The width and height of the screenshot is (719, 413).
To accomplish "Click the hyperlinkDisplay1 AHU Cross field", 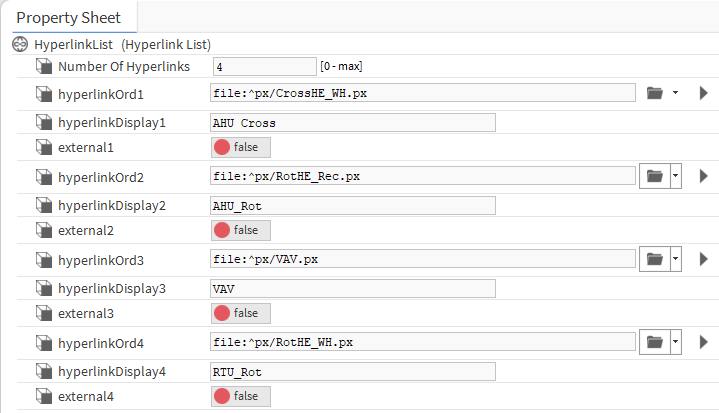I will tap(352, 123).
